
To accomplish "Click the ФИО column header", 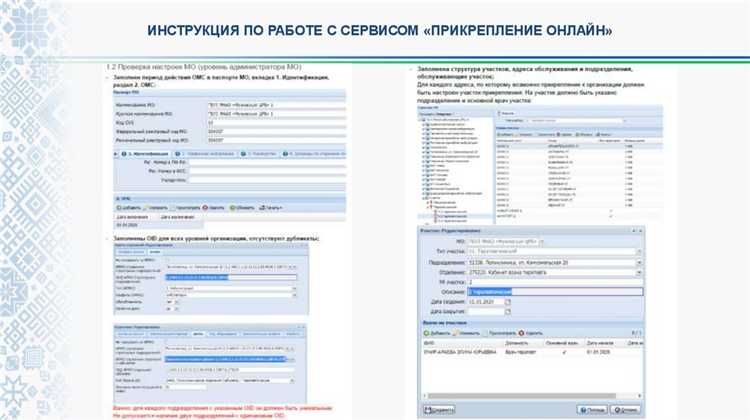I will [429, 343].
